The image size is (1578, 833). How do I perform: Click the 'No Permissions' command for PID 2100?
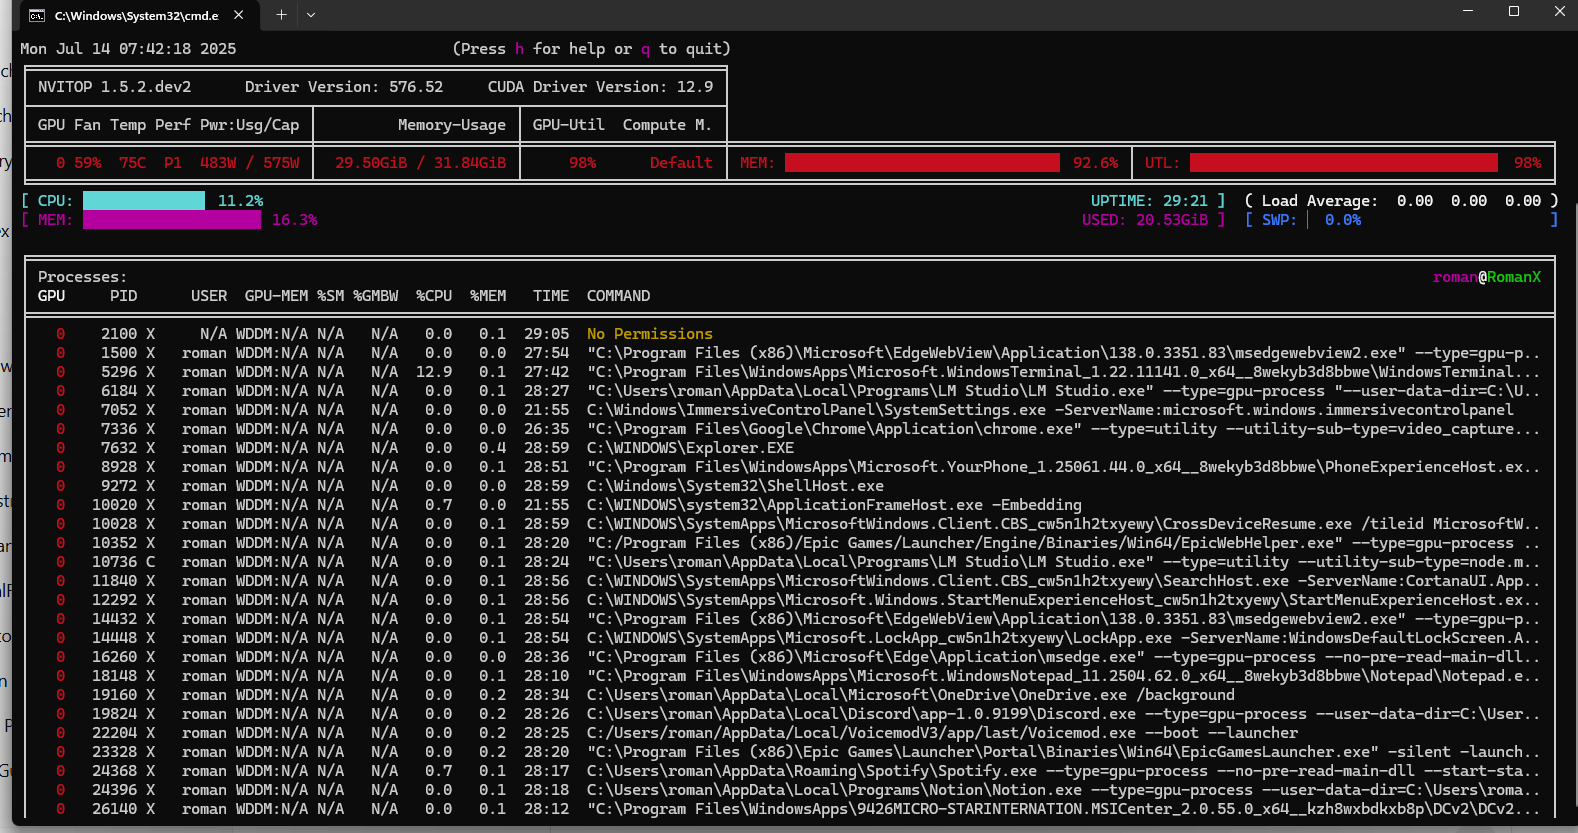coord(650,334)
